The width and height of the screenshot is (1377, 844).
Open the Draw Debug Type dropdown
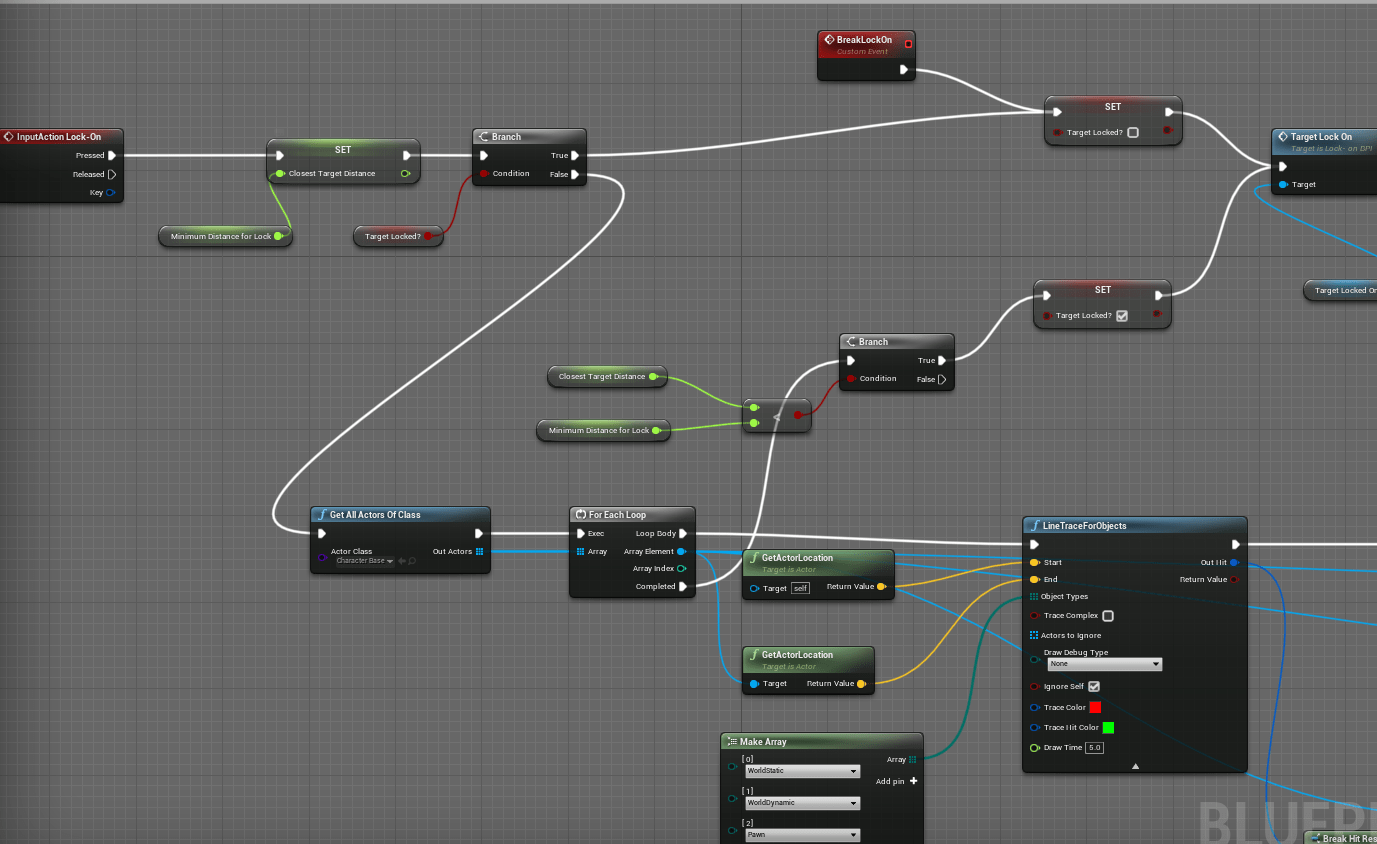pos(1104,664)
